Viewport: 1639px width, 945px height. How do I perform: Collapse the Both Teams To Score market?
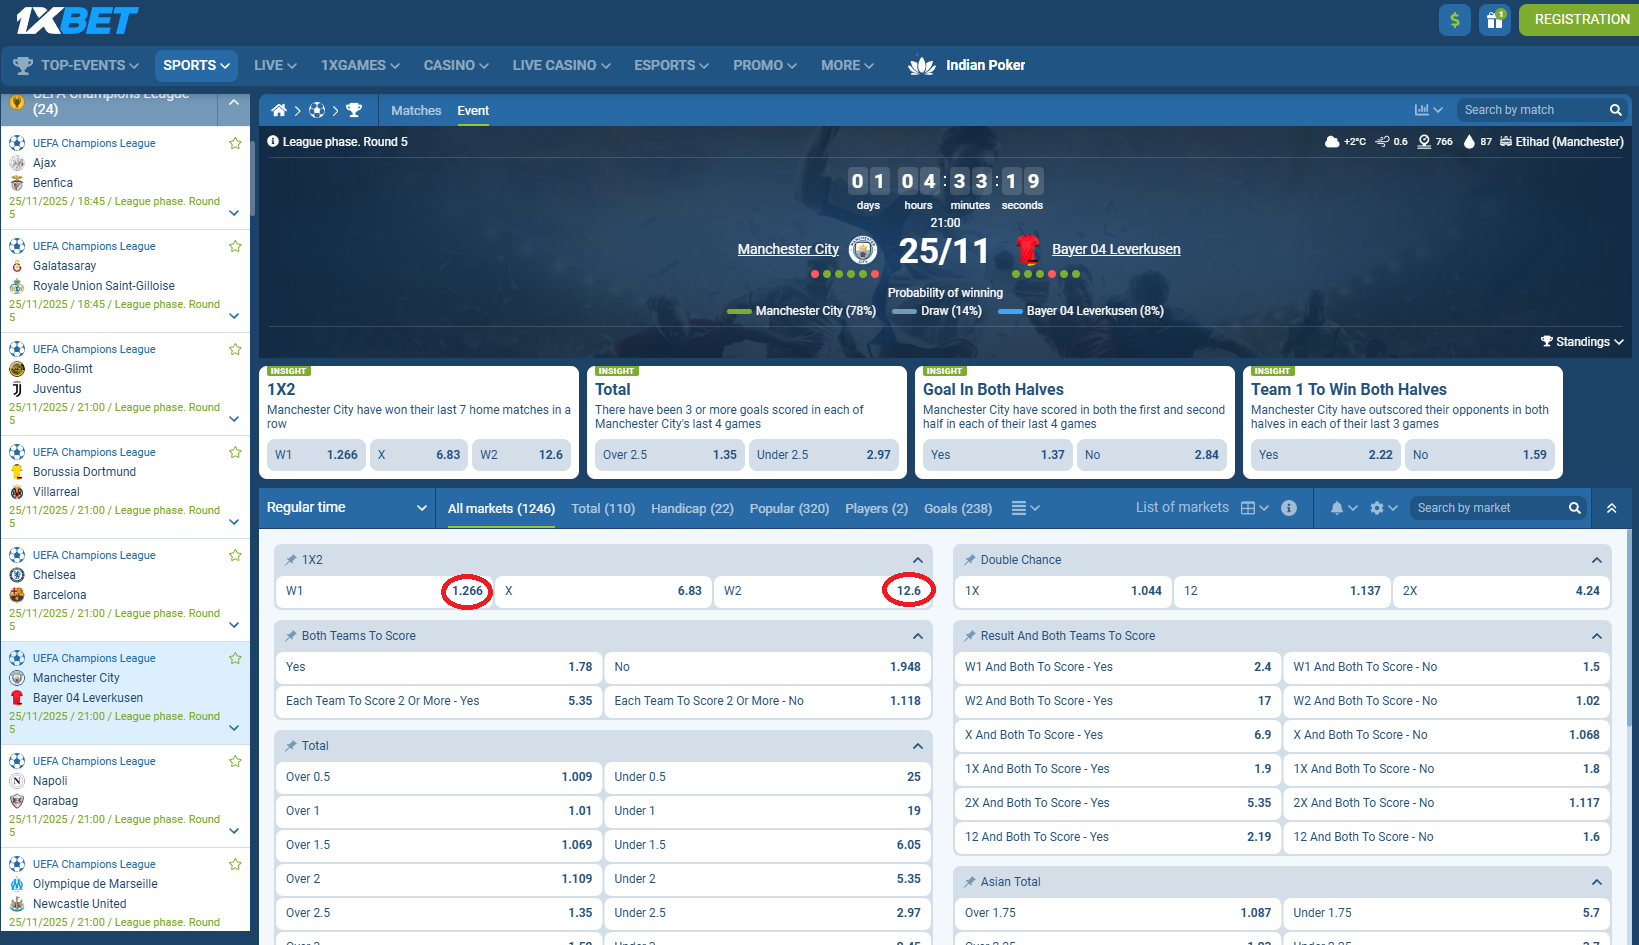tap(917, 636)
